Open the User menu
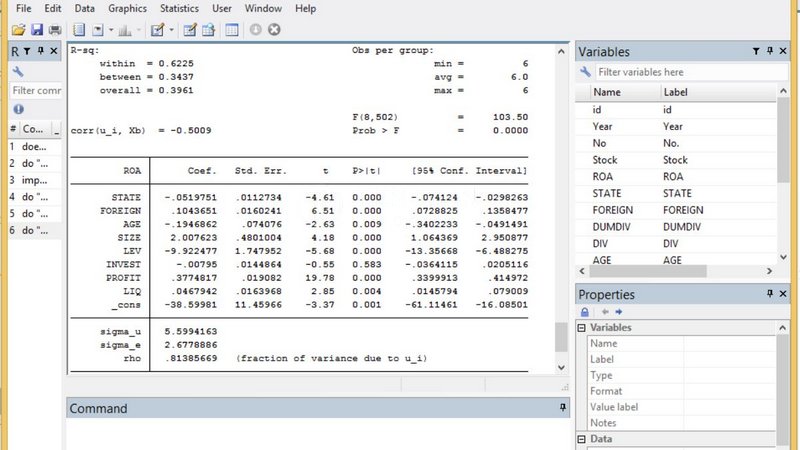This screenshot has height=450, width=800. coord(221,9)
